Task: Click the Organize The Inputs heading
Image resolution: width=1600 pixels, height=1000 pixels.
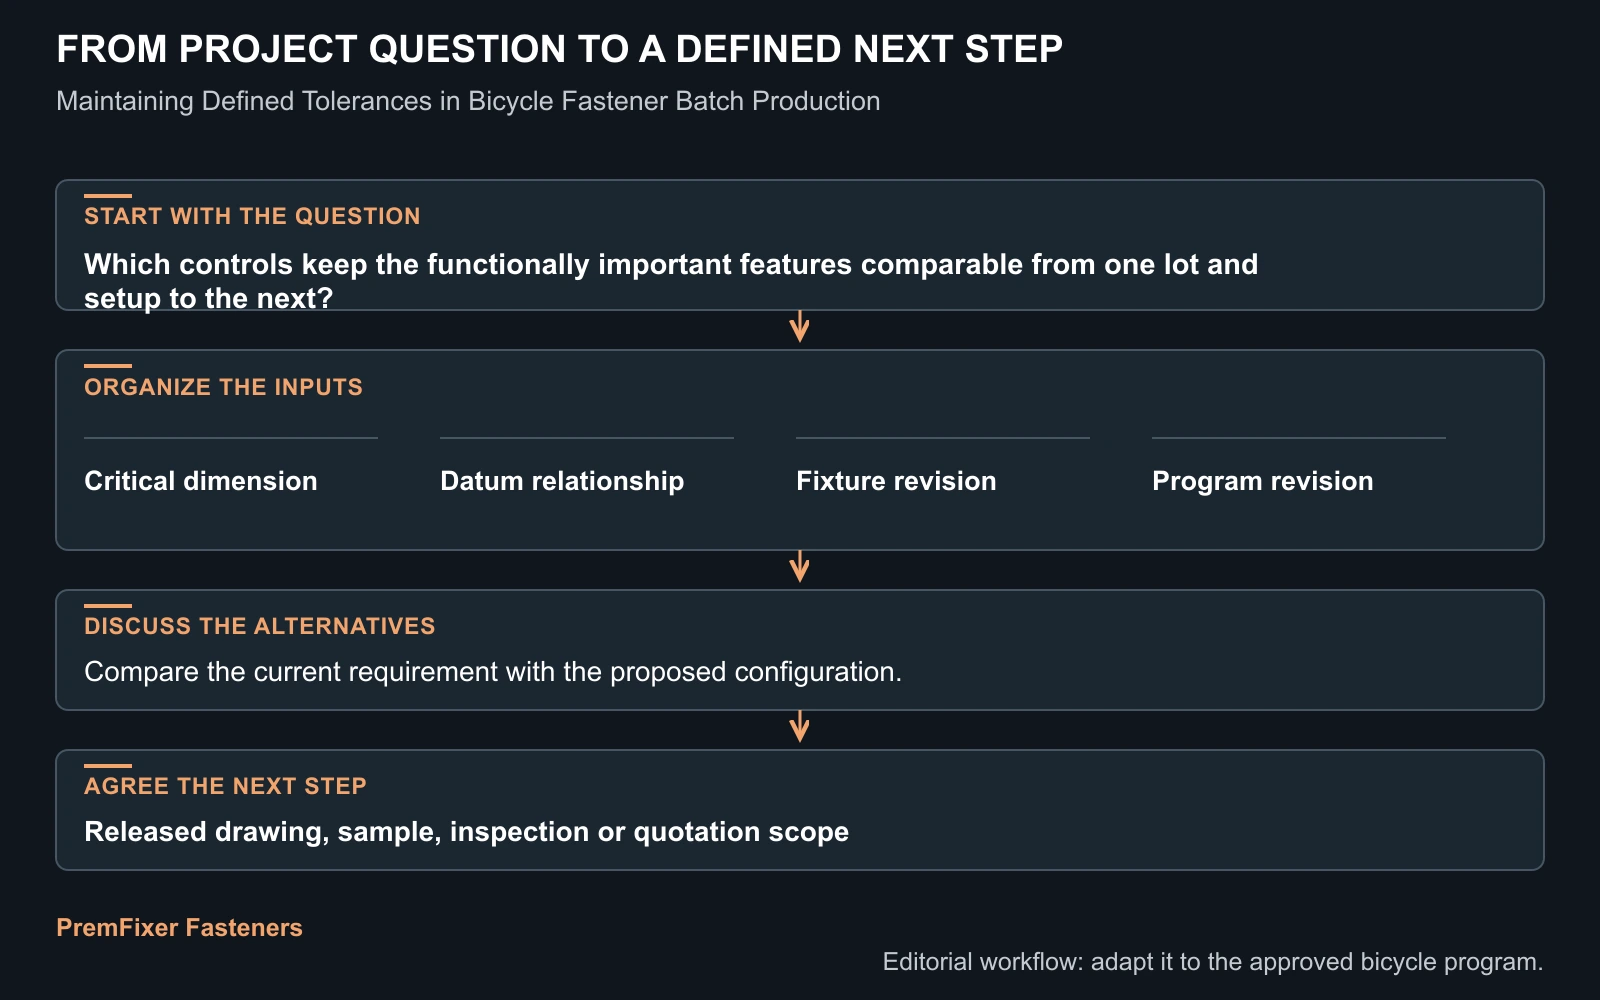Action: (223, 387)
